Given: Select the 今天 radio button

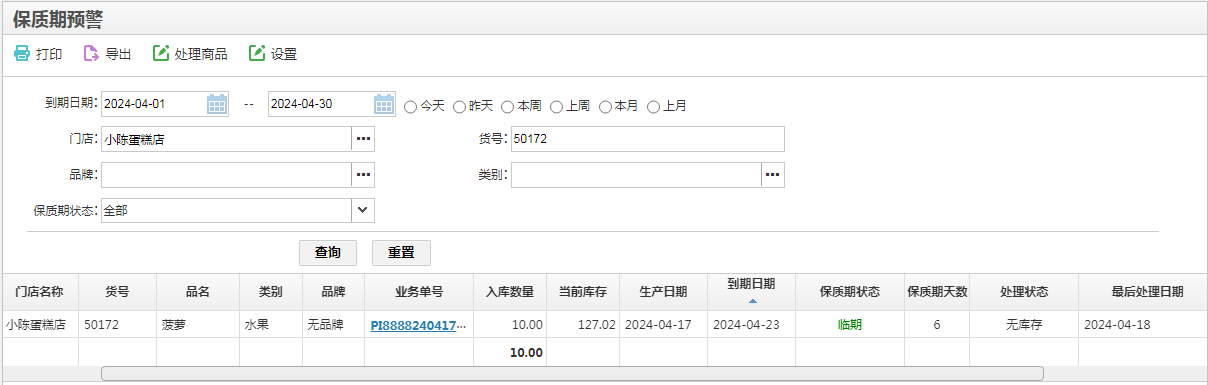Looking at the screenshot, I should click(411, 106).
